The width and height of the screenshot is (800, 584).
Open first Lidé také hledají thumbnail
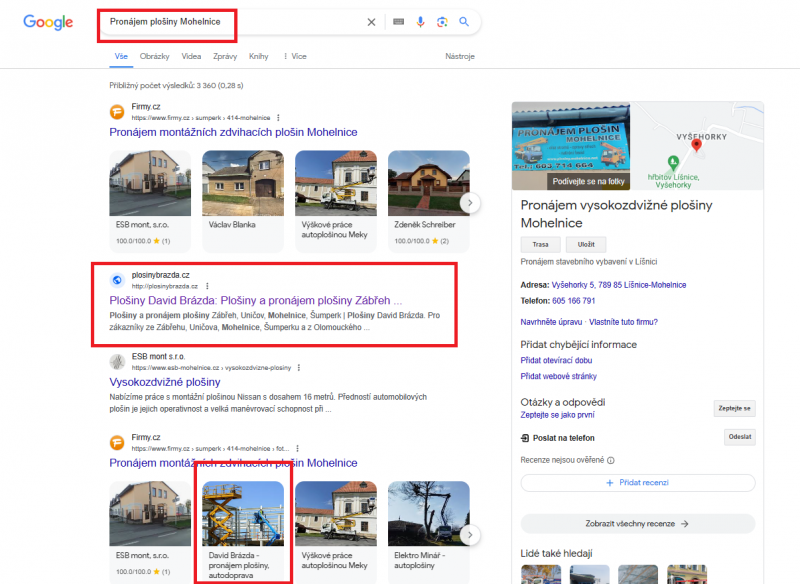tap(541, 575)
